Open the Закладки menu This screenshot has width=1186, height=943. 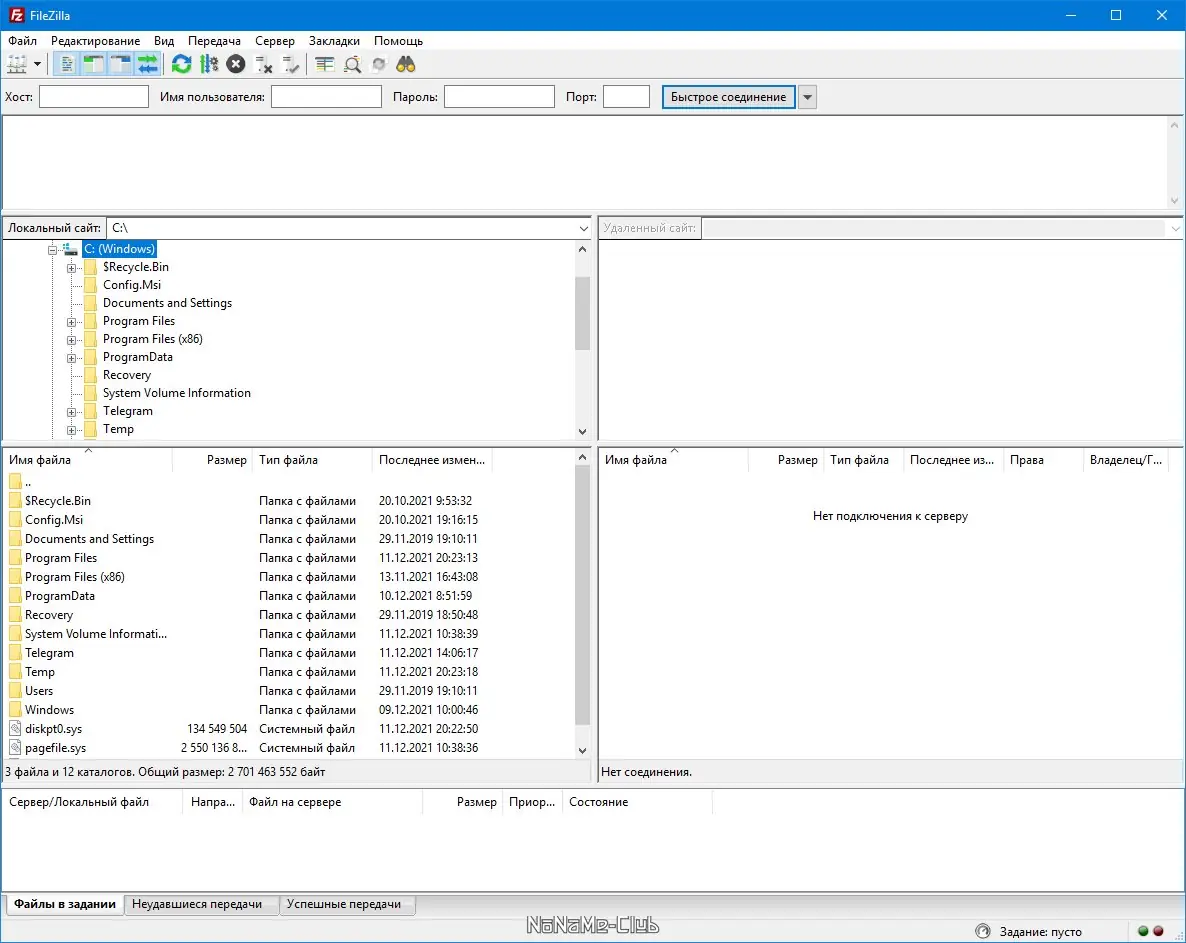pos(334,41)
